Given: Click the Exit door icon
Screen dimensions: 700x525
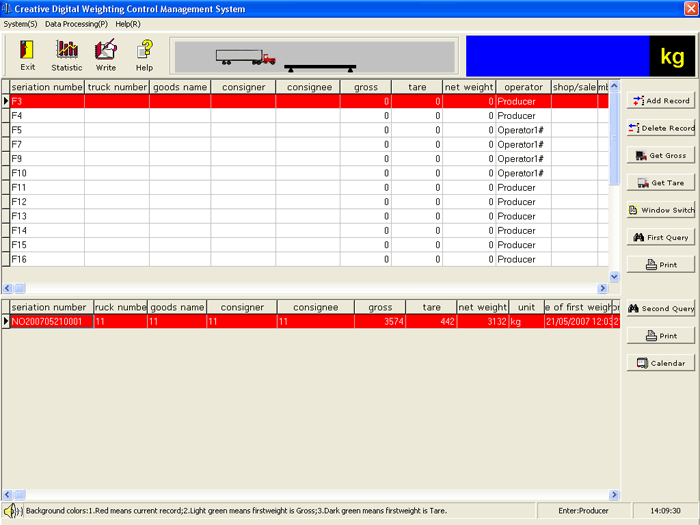Looking at the screenshot, I should coord(27,50).
